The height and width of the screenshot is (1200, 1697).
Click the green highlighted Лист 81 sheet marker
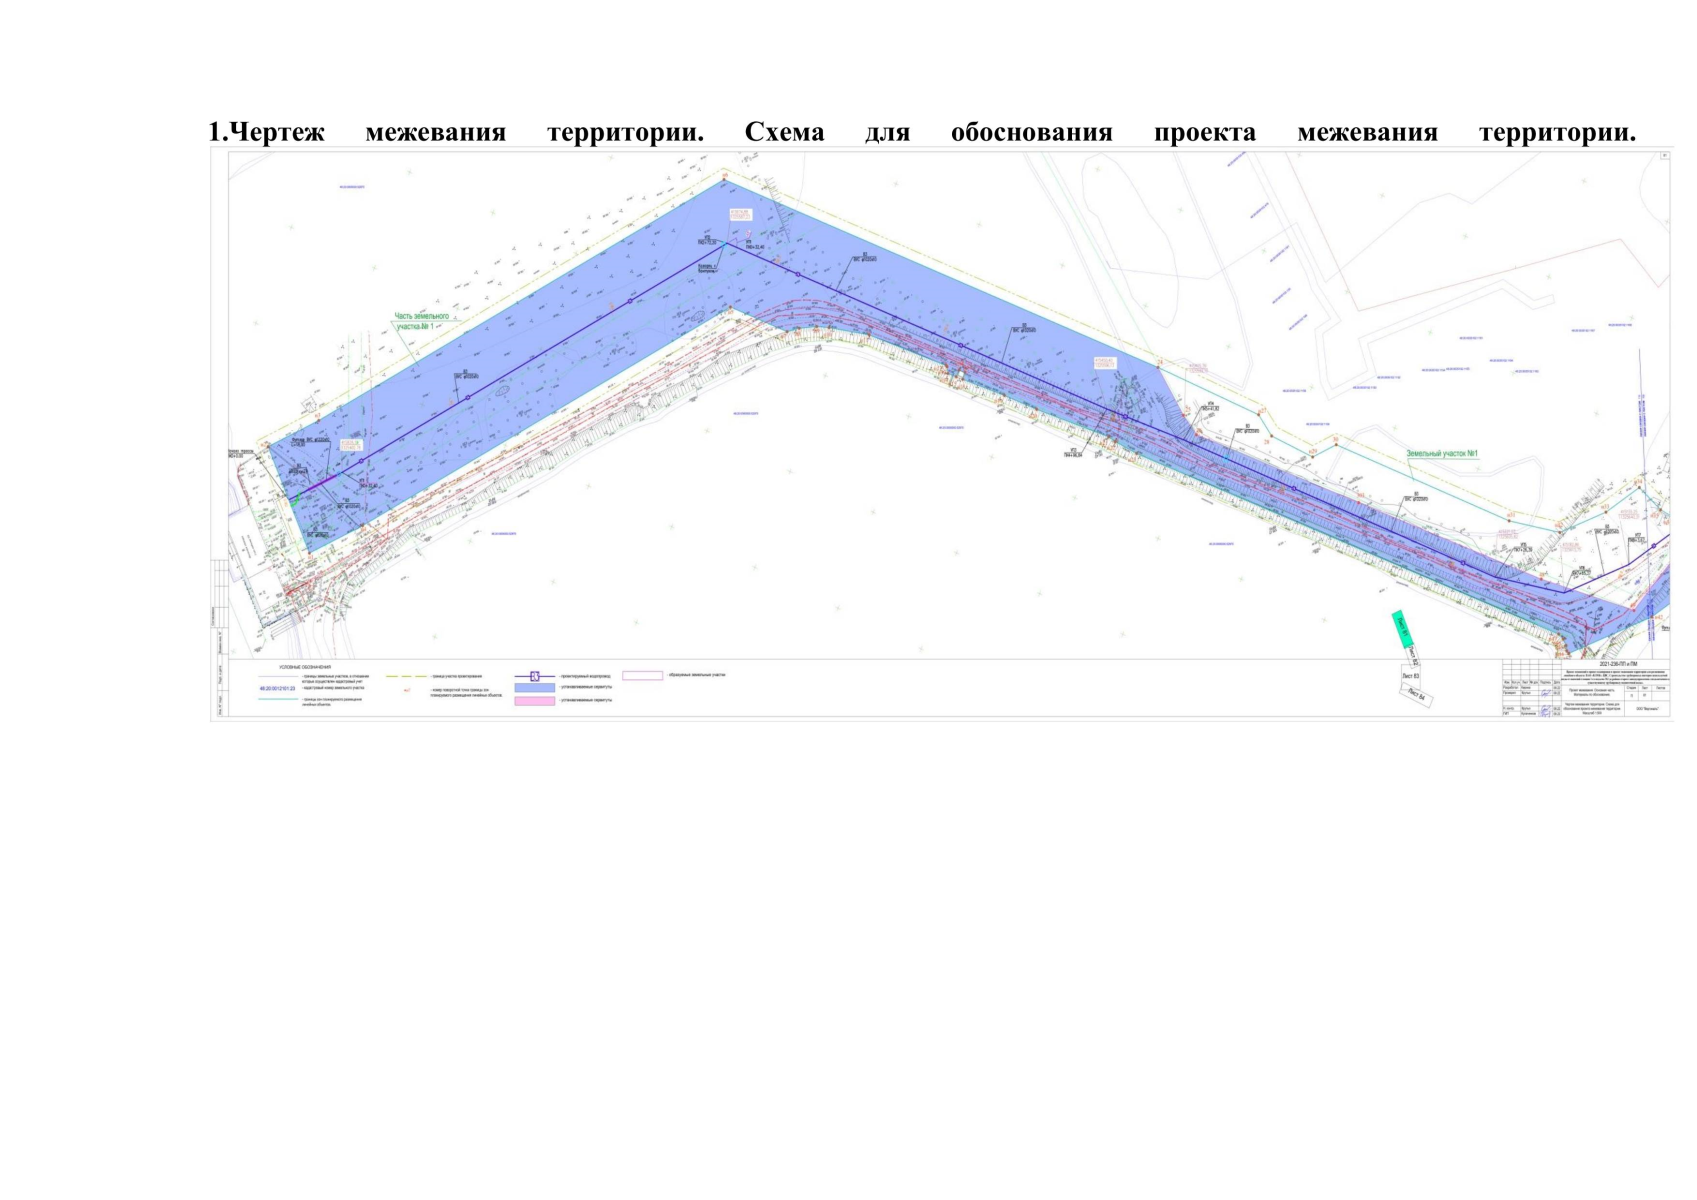click(x=1401, y=627)
